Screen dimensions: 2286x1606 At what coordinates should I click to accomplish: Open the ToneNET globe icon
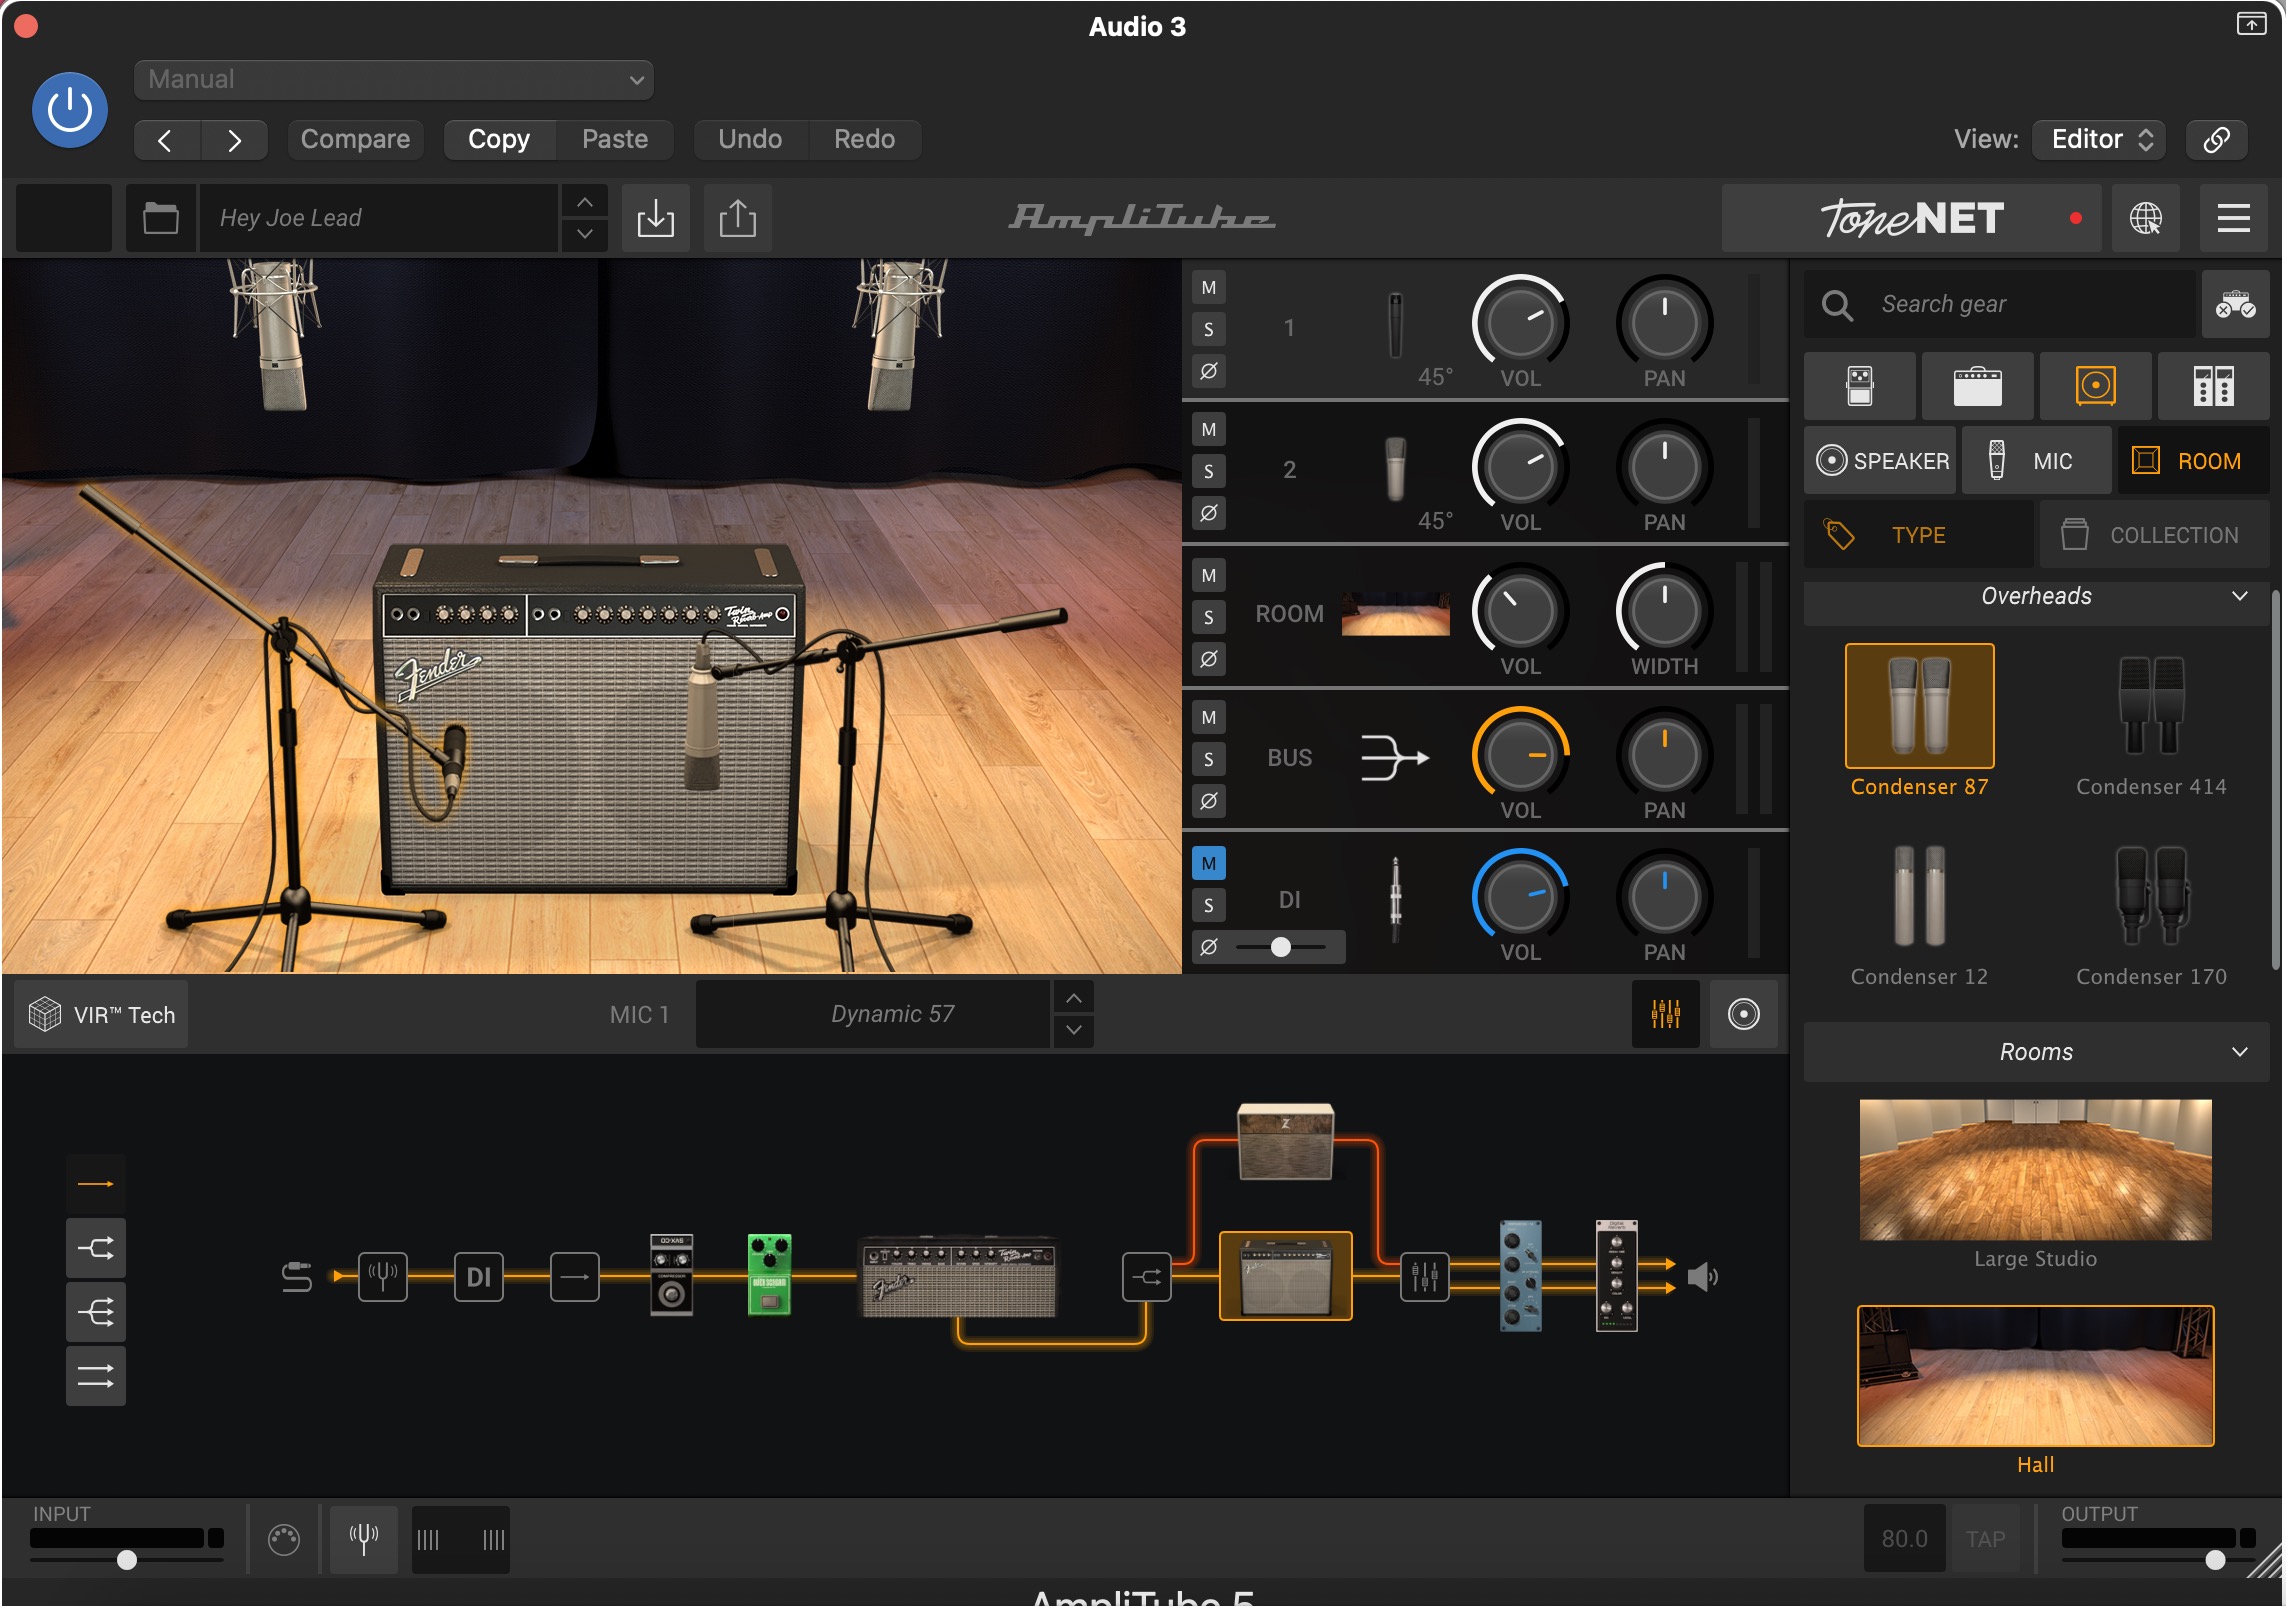[x=2145, y=218]
